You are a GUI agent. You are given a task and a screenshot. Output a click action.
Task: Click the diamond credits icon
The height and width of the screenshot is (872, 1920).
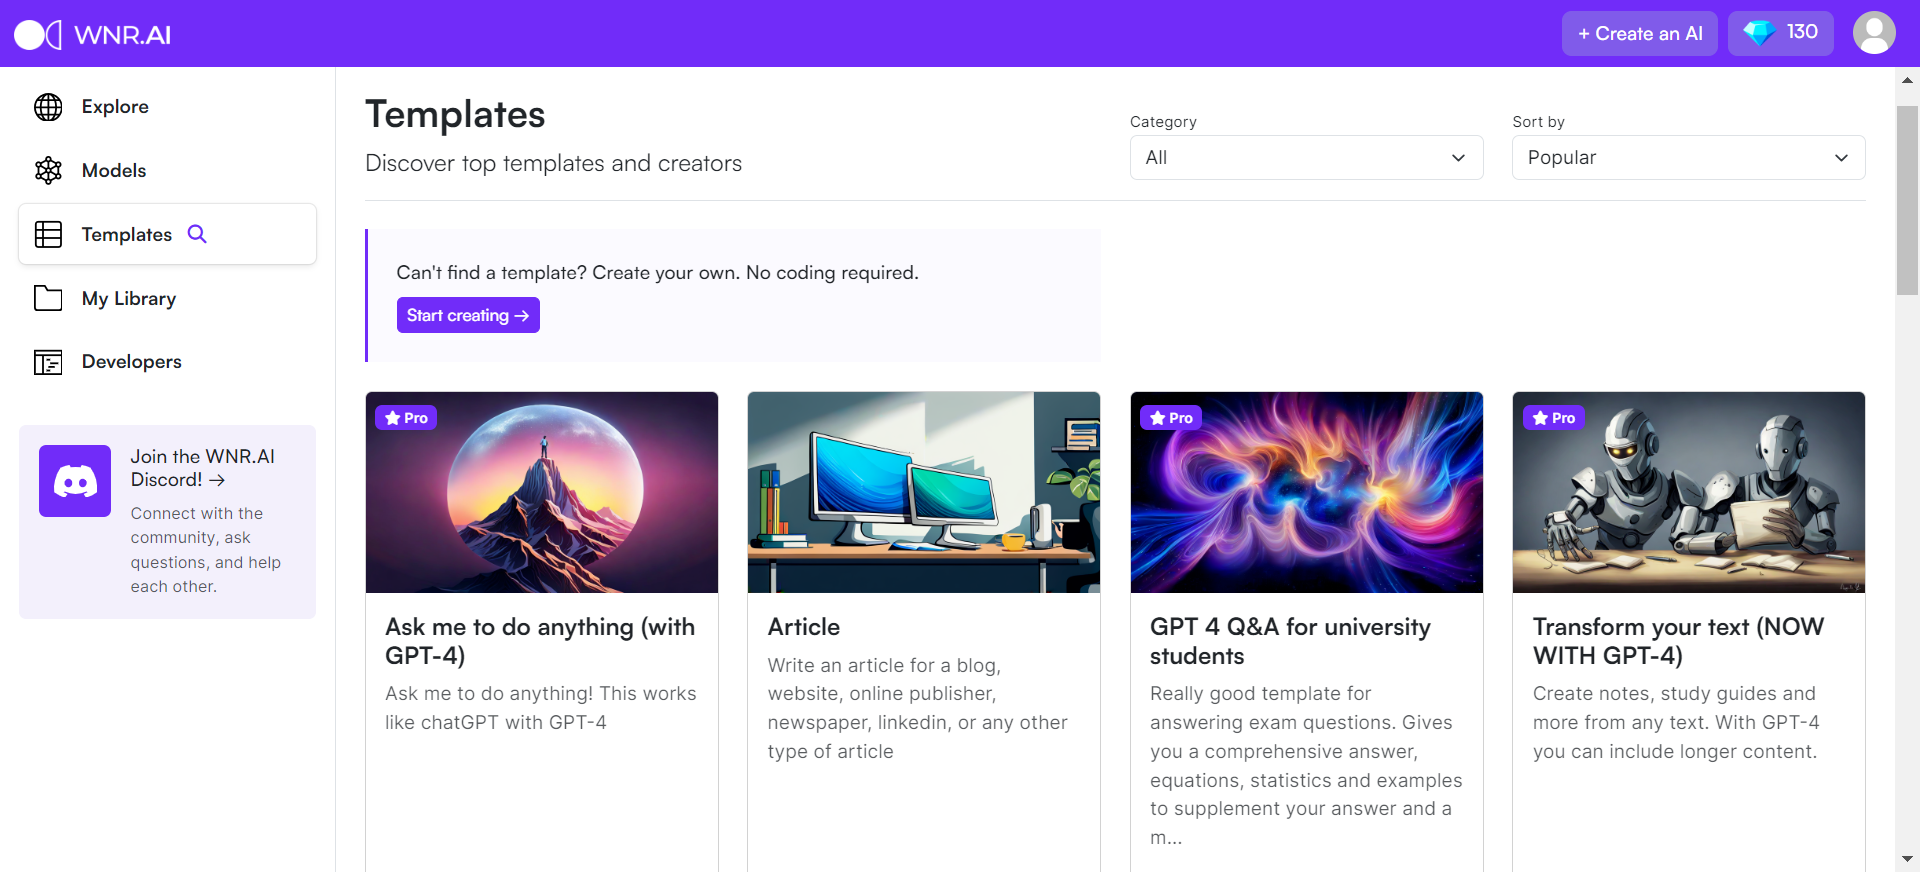[x=1759, y=33]
